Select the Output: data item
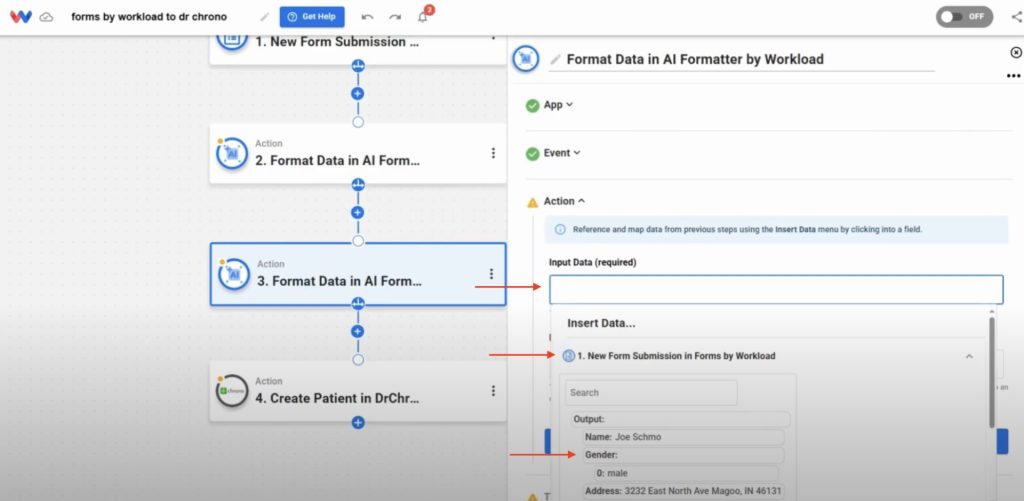 tap(680, 419)
